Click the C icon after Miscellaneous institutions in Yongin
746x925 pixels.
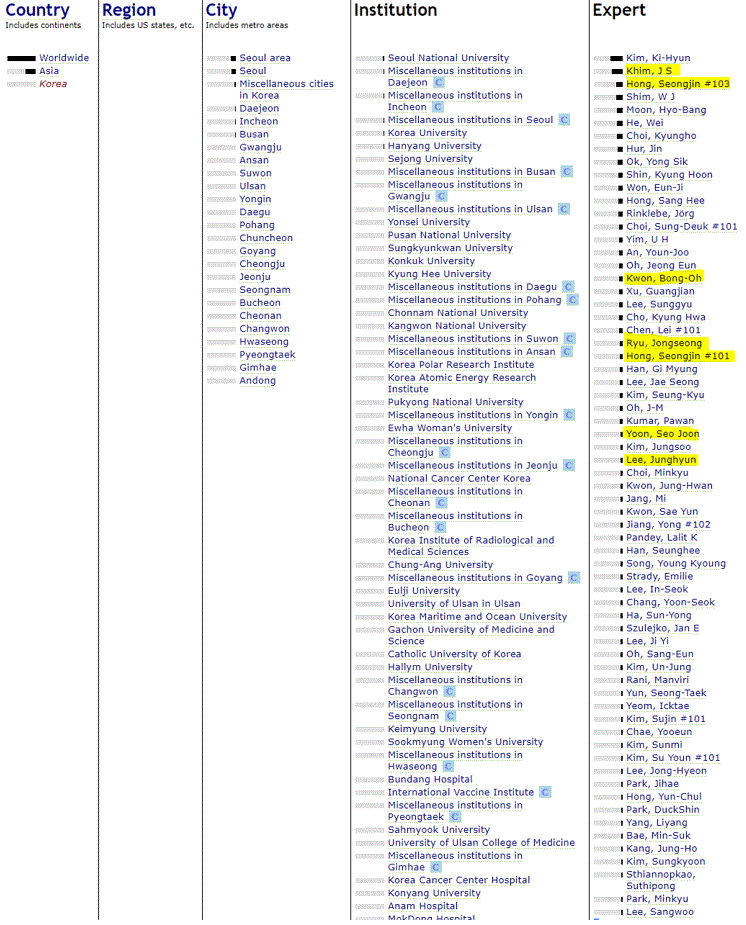(569, 415)
